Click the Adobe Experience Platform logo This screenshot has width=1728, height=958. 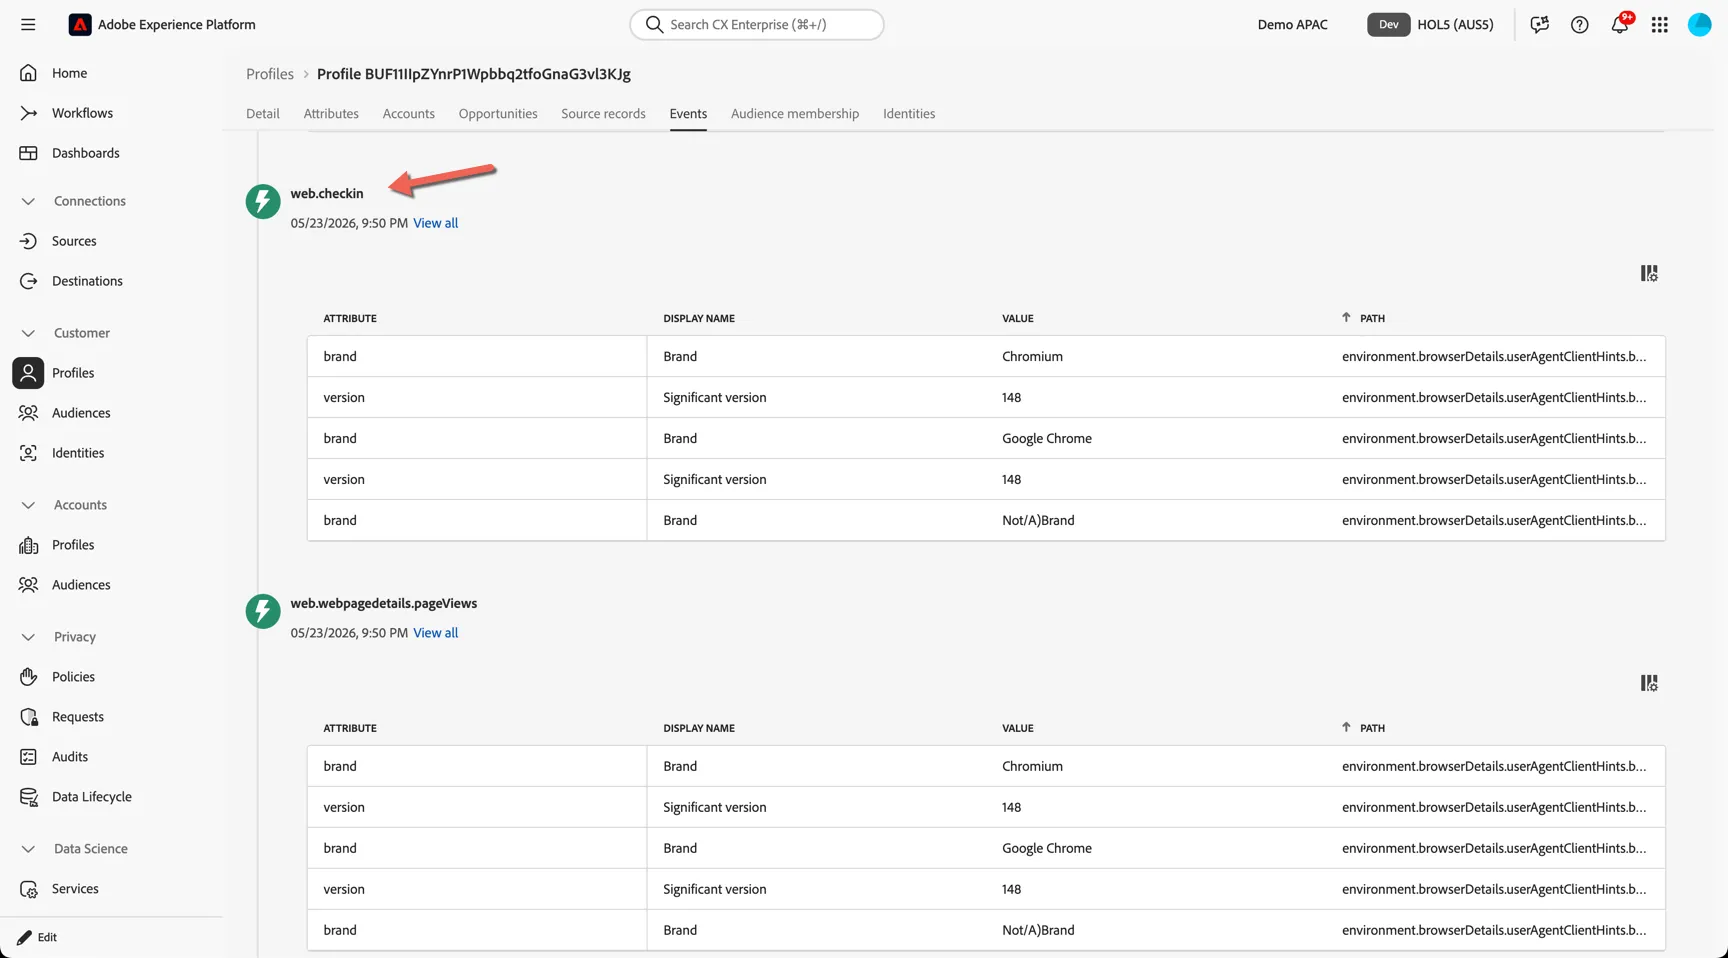tap(80, 24)
